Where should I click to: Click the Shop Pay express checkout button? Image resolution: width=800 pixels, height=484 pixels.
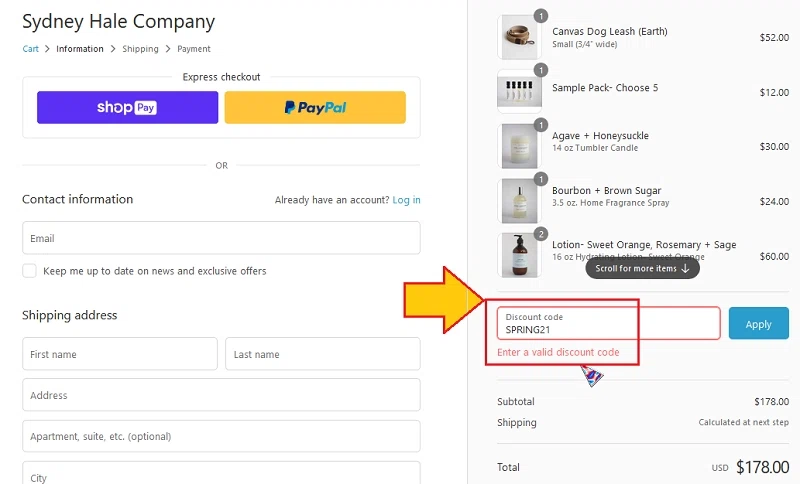tap(127, 108)
